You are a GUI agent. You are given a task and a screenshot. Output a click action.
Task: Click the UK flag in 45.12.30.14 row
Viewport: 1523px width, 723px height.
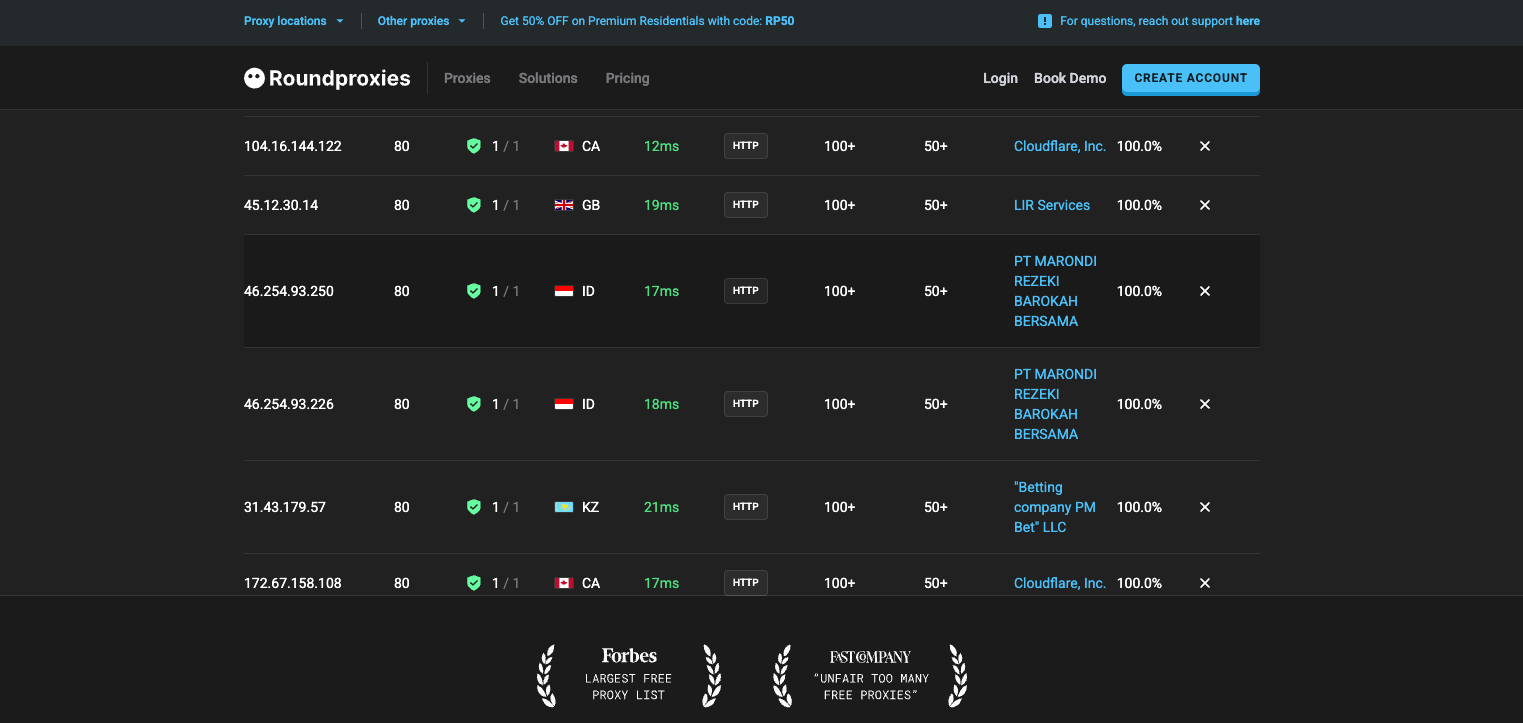(564, 205)
